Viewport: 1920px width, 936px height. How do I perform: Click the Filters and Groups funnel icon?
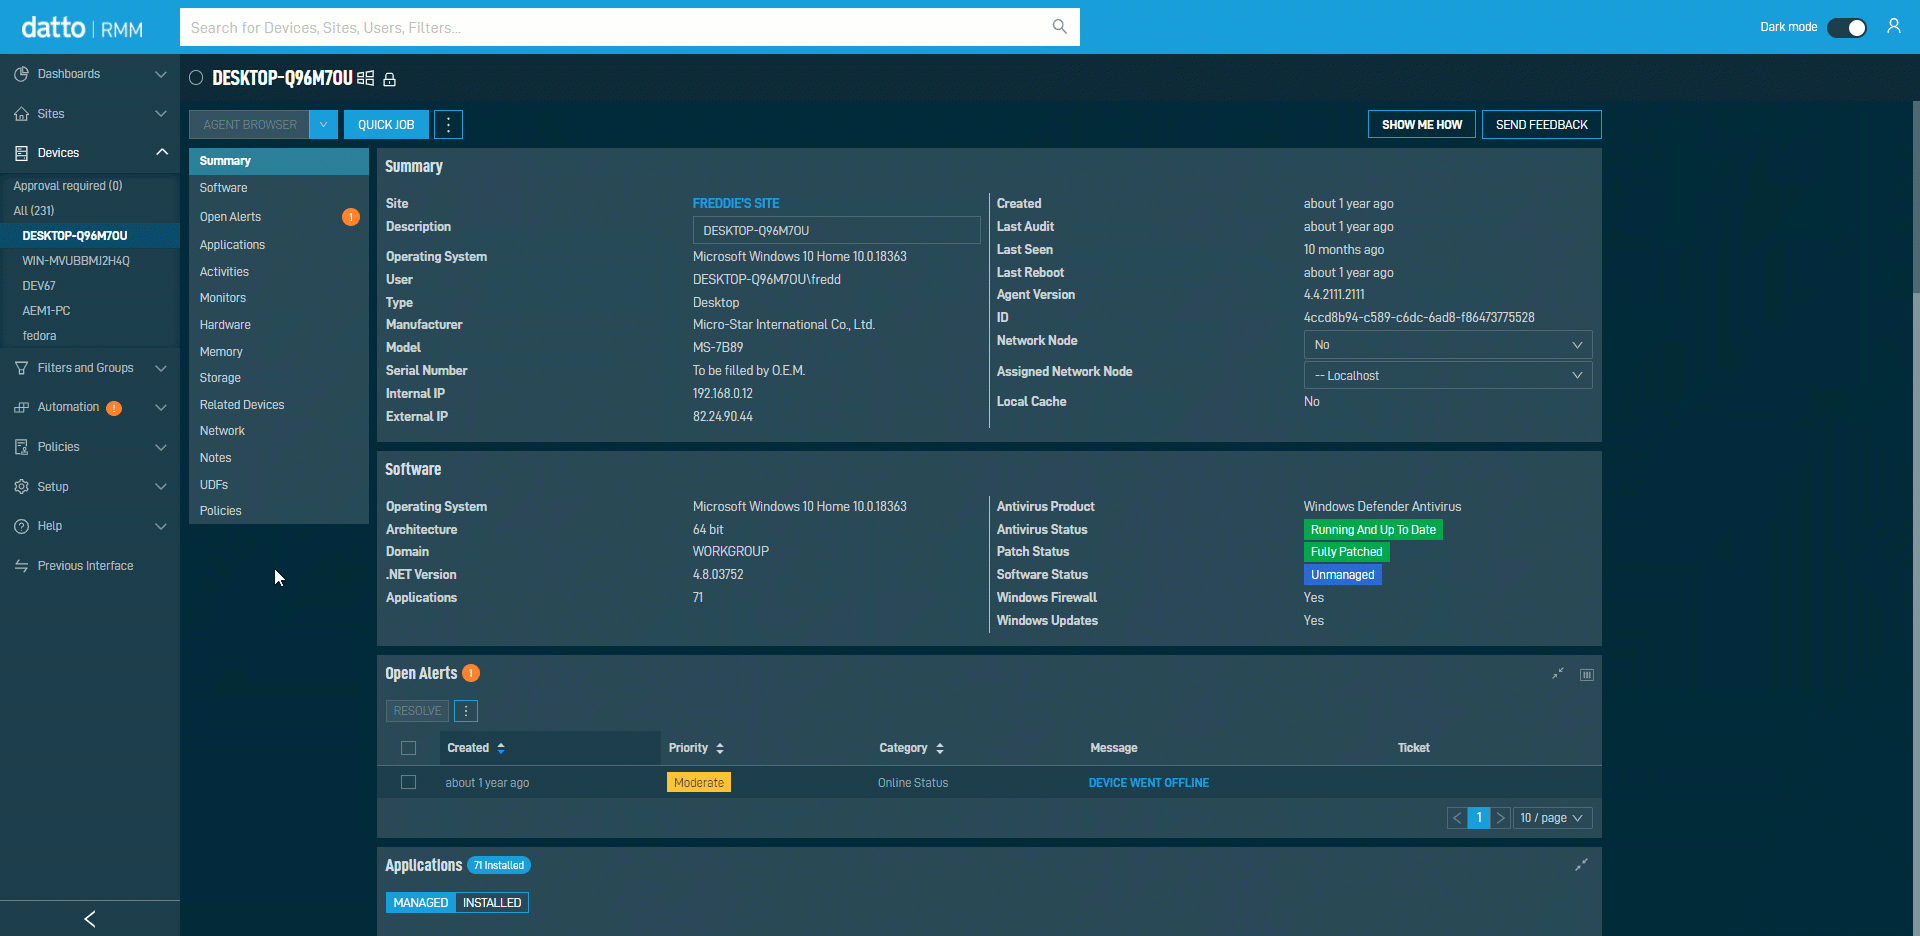(x=21, y=368)
